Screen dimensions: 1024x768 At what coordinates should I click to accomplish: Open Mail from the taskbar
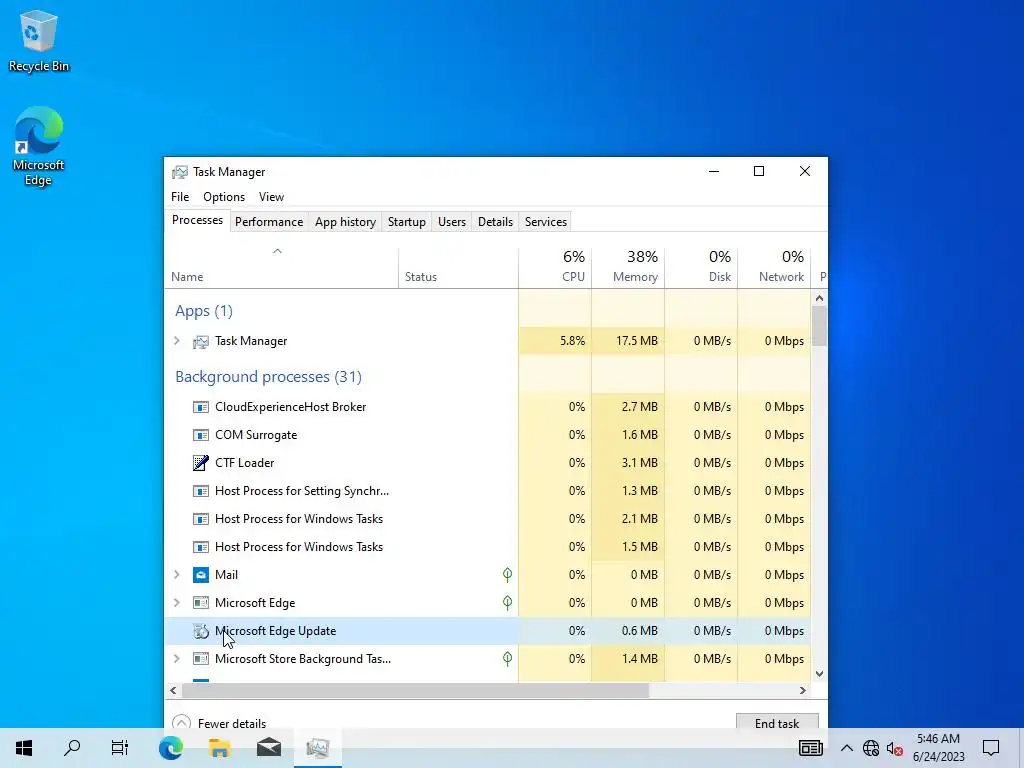click(268, 748)
